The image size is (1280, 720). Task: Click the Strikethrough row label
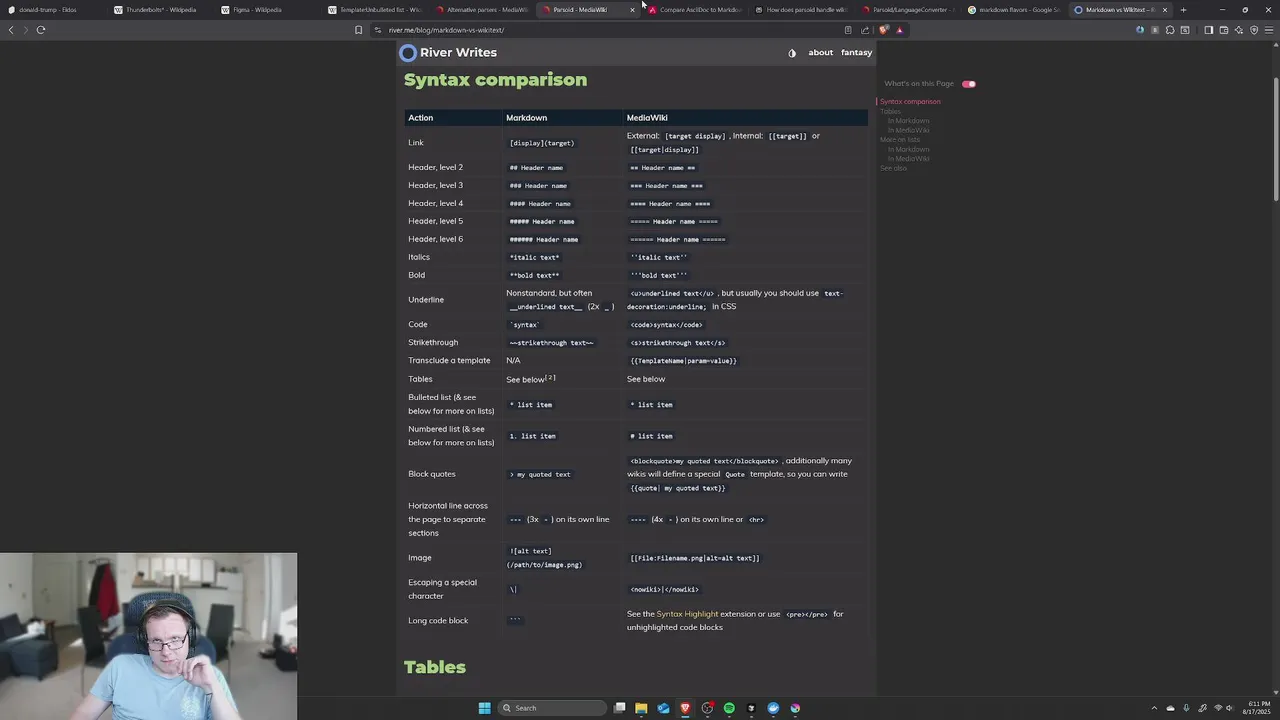[433, 343]
